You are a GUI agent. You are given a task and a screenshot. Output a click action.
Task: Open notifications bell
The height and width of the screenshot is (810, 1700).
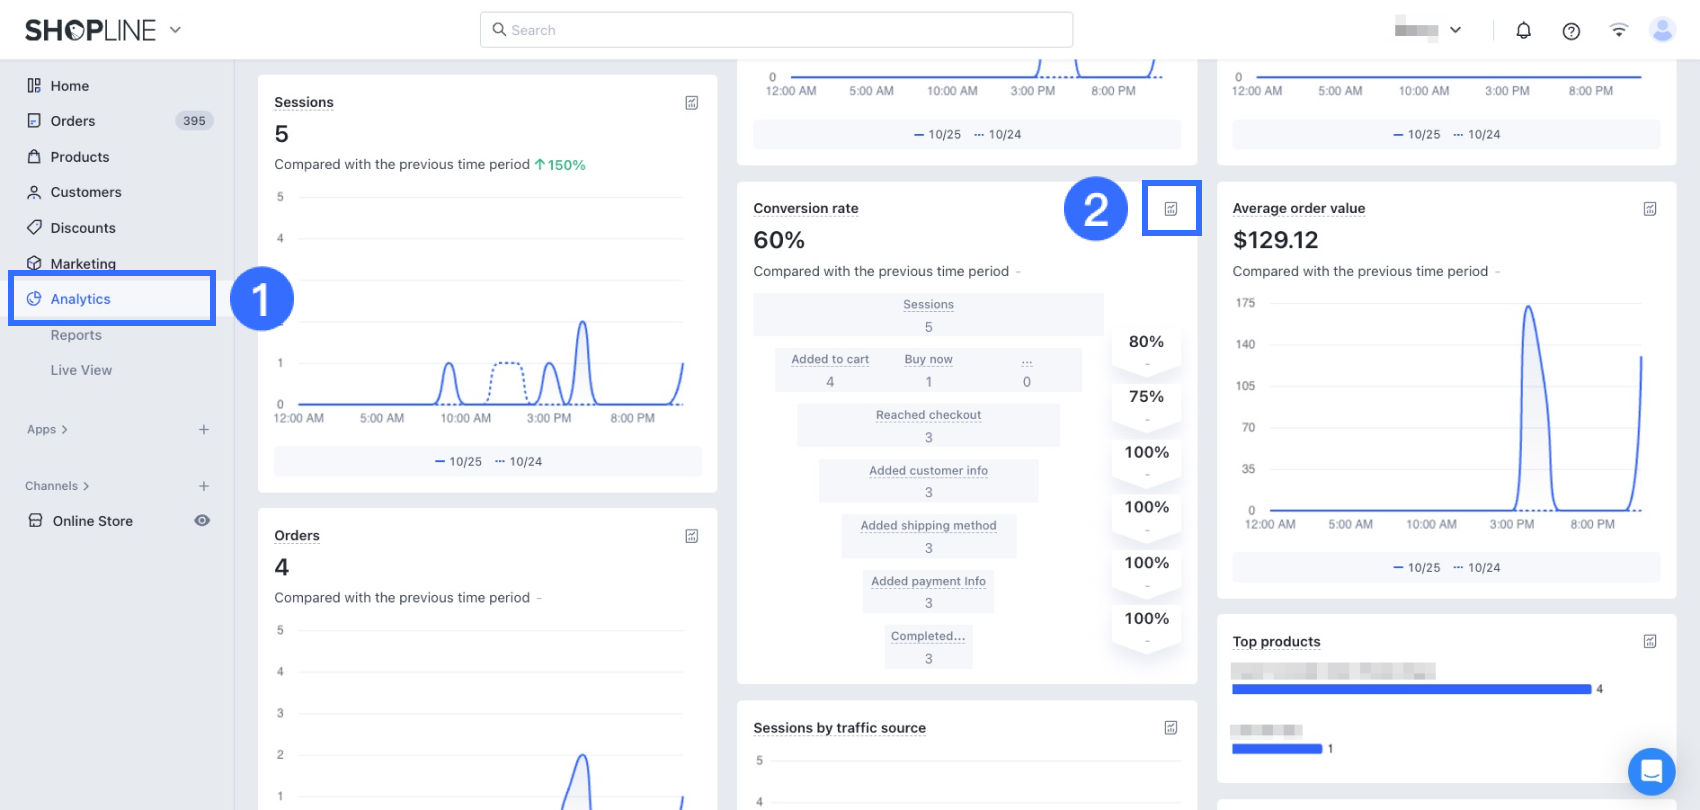click(1523, 30)
